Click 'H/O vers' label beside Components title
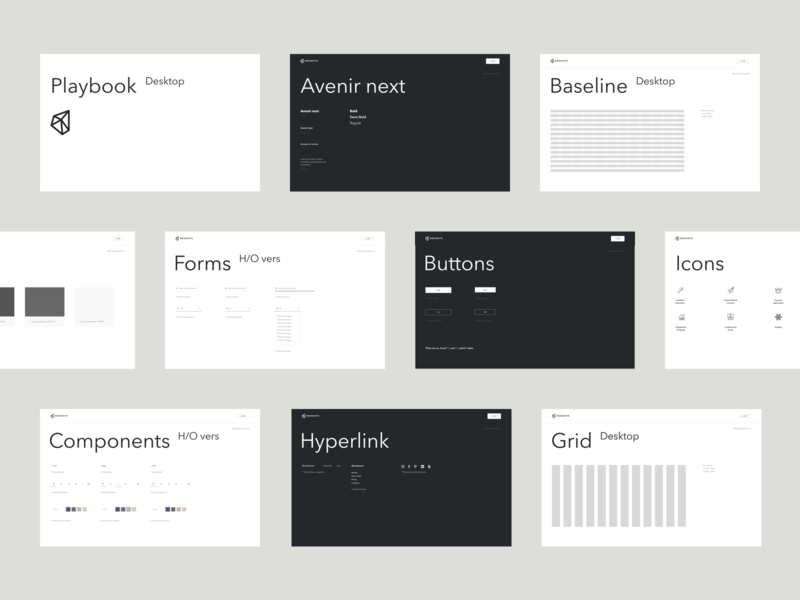 [x=198, y=436]
